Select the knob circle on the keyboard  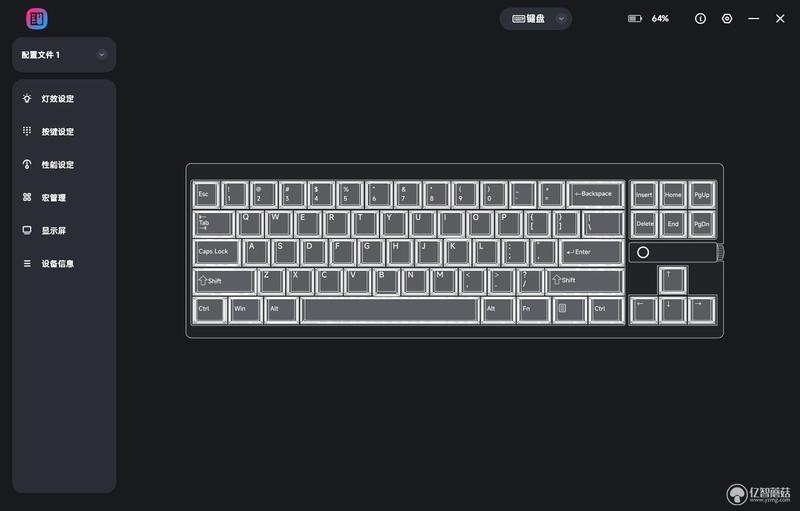pyautogui.click(x=643, y=252)
